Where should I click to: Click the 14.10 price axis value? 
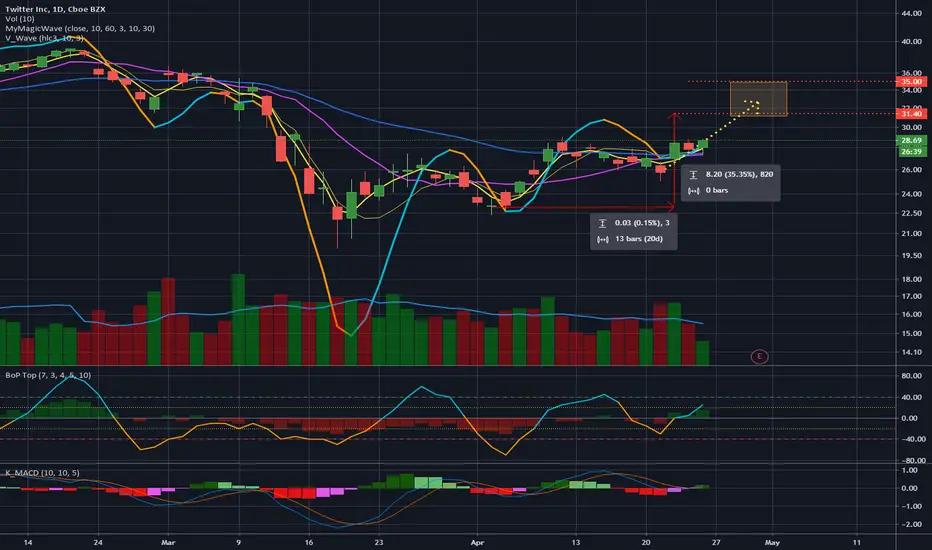(x=912, y=352)
